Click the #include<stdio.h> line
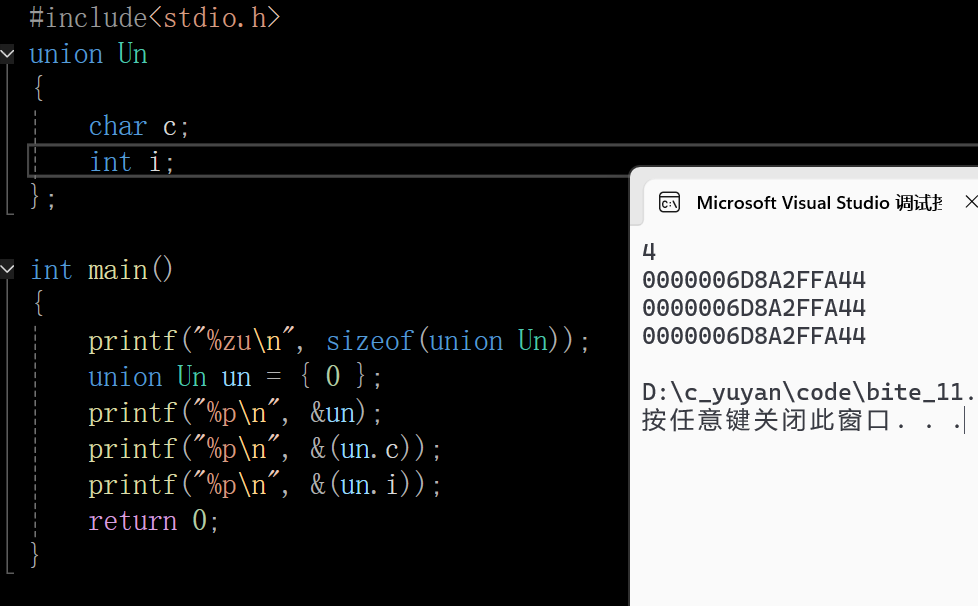978x606 pixels. click(x=155, y=17)
